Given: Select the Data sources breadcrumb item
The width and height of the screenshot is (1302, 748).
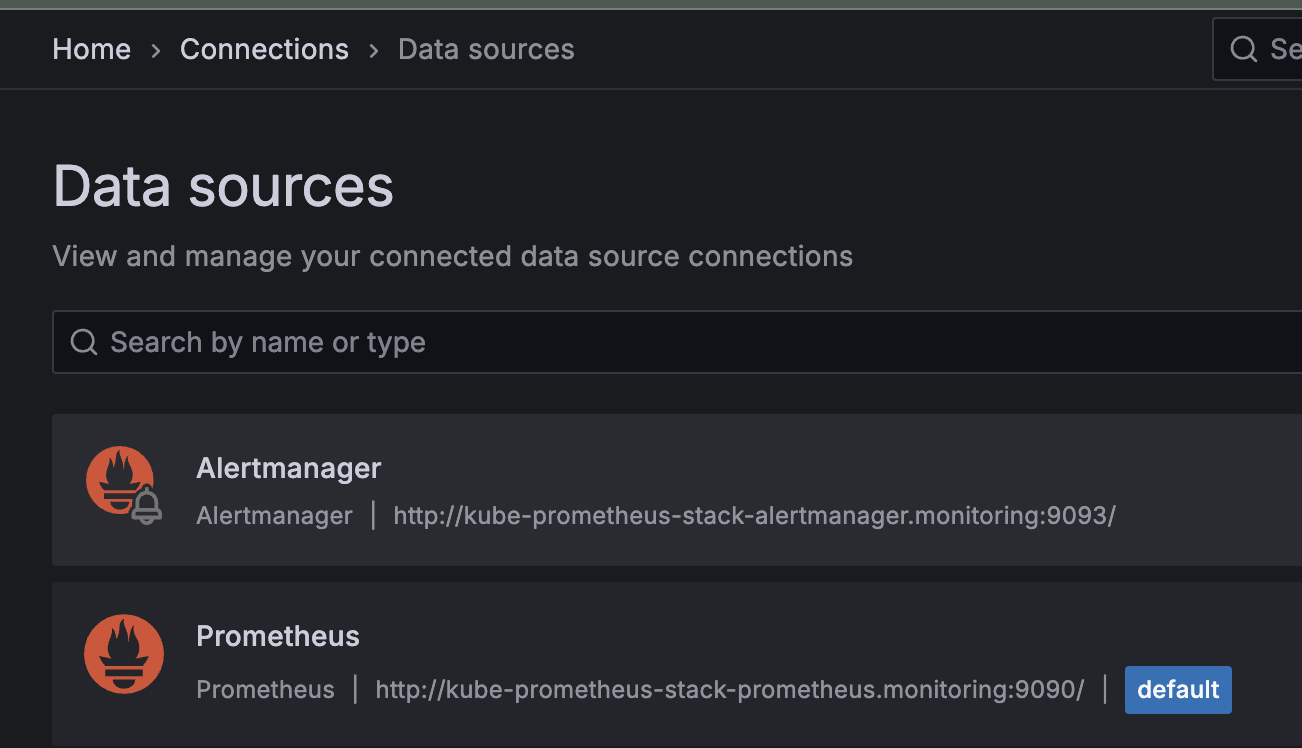Looking at the screenshot, I should point(486,49).
